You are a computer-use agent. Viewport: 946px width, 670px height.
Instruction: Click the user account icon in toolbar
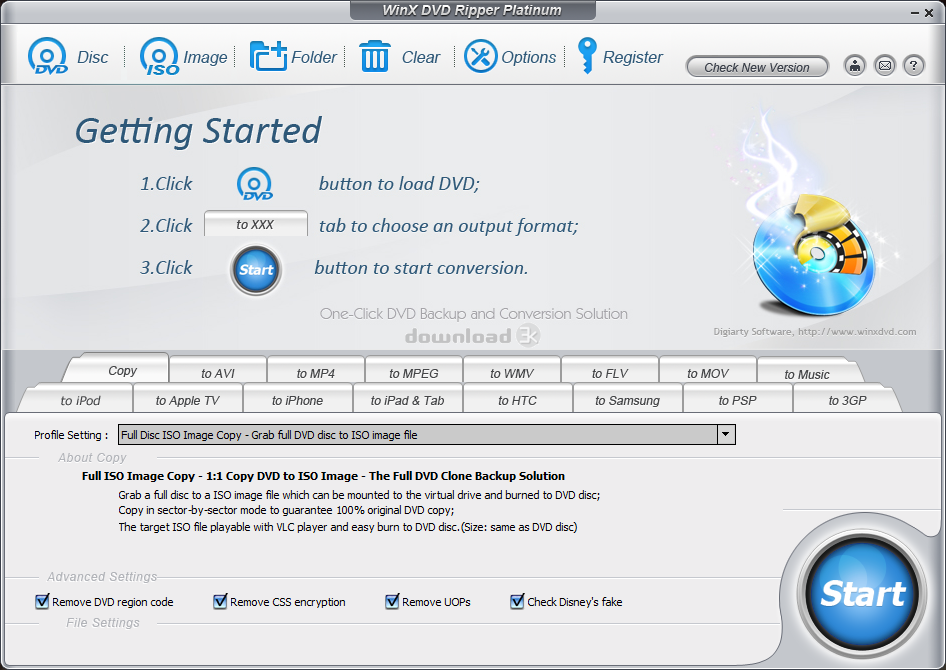[x=855, y=66]
